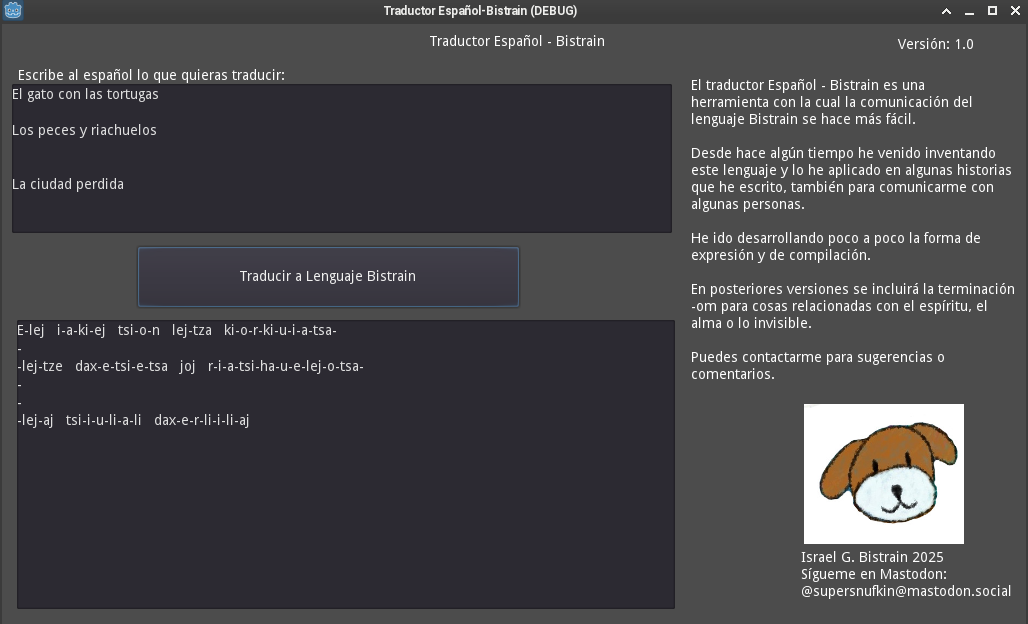Click the Spanish input text area

coord(342,158)
